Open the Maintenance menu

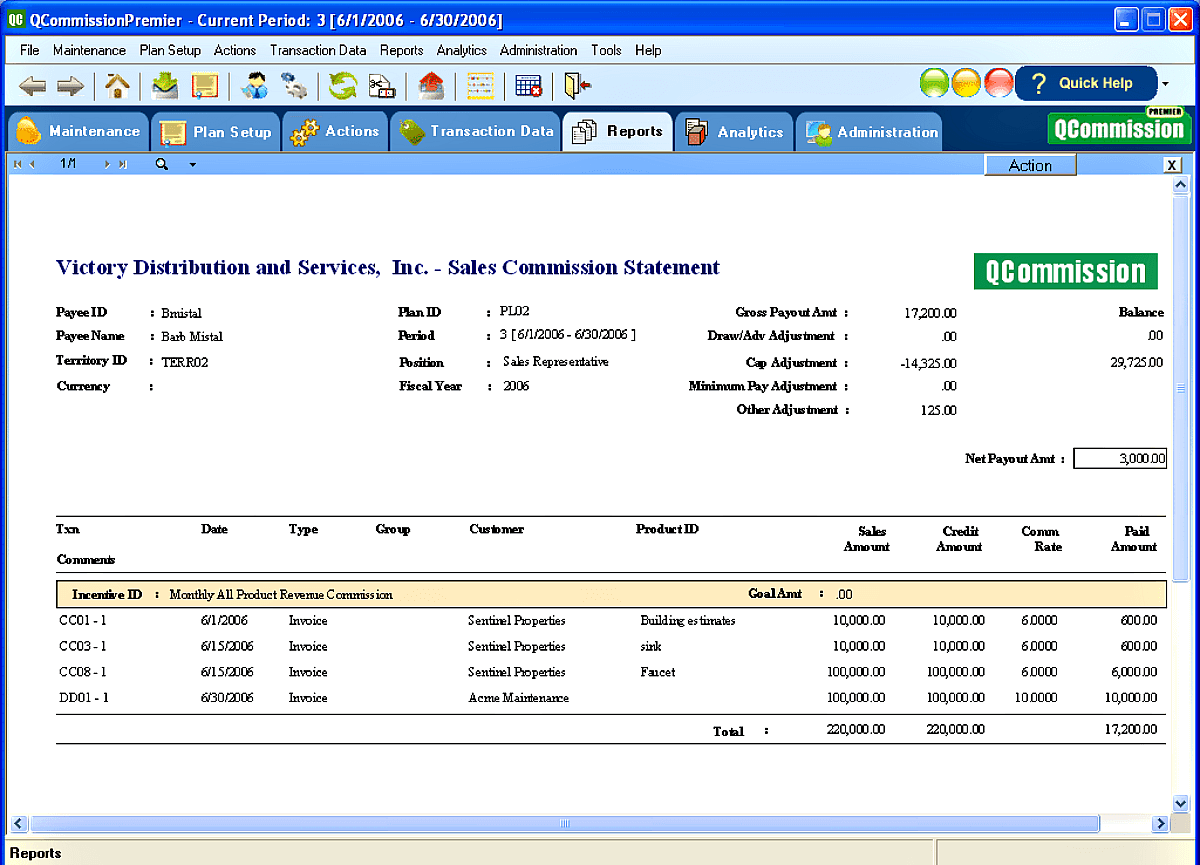(89, 50)
